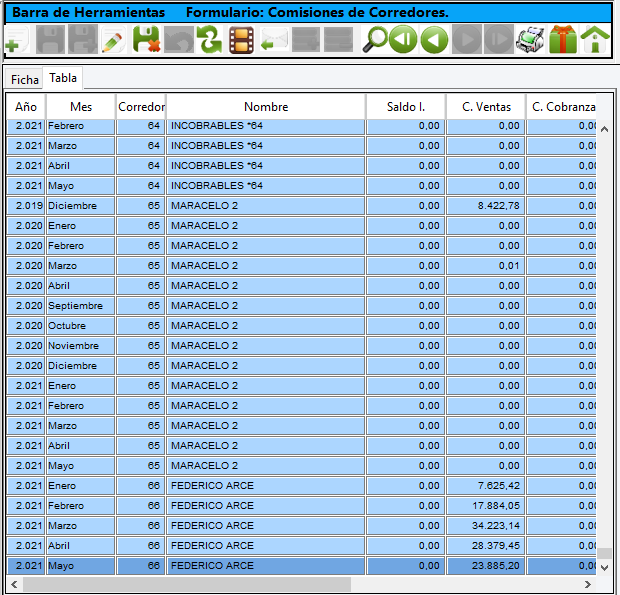The image size is (620, 595).
Task: Switch to the Ficha tab
Action: pos(25,80)
